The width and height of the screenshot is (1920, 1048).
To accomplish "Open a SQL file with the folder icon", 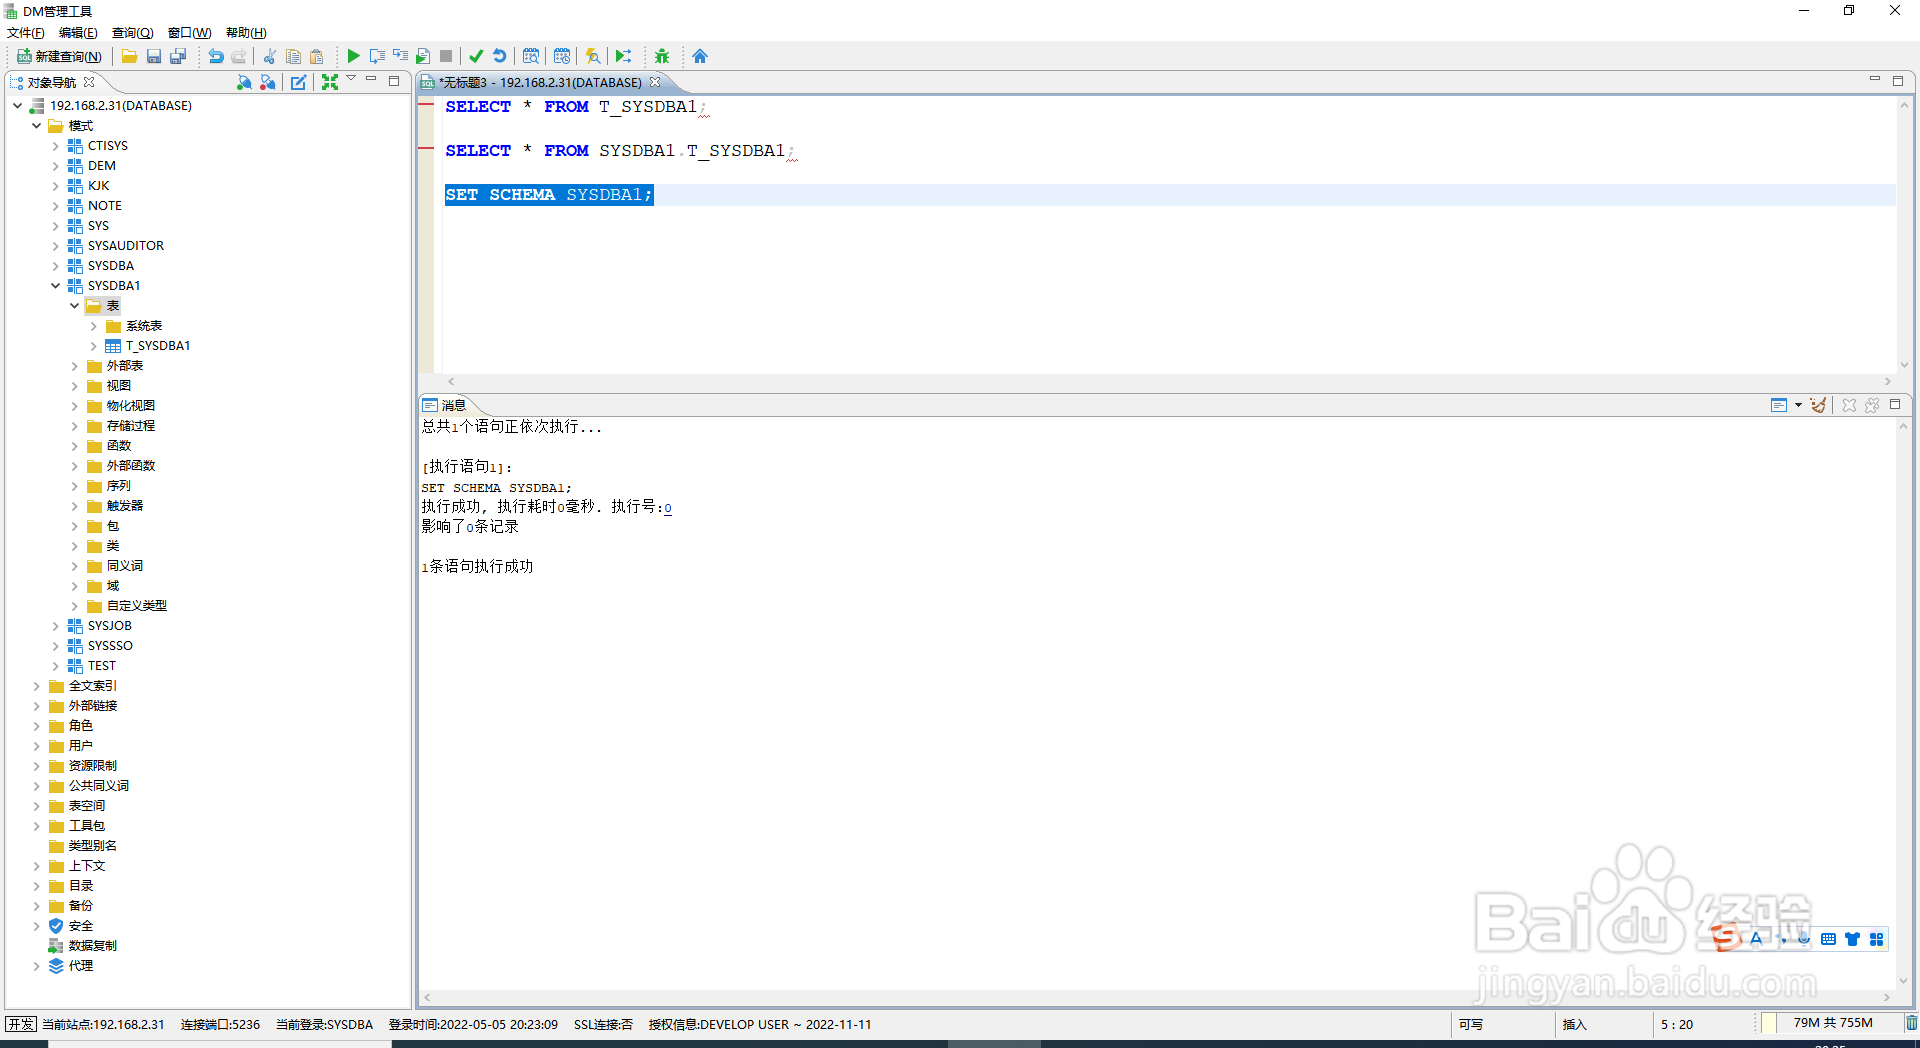I will pyautogui.click(x=129, y=57).
